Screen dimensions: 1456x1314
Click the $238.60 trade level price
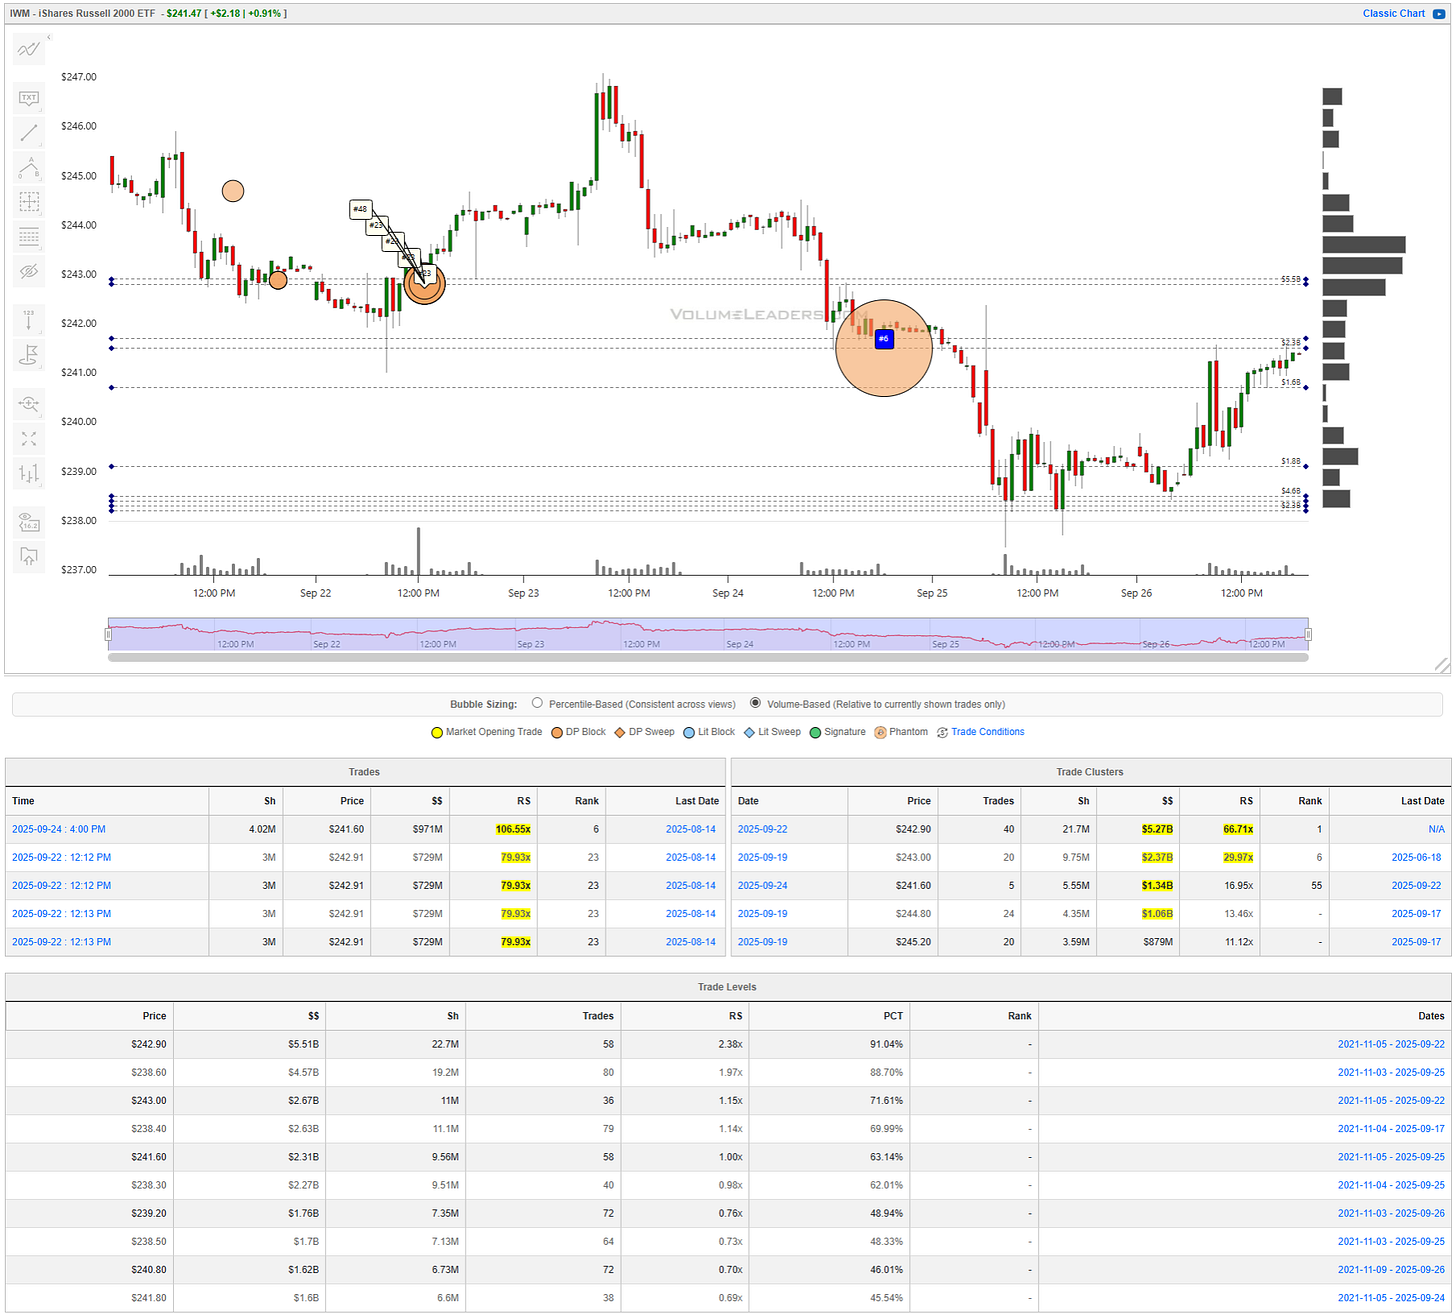coord(149,1072)
